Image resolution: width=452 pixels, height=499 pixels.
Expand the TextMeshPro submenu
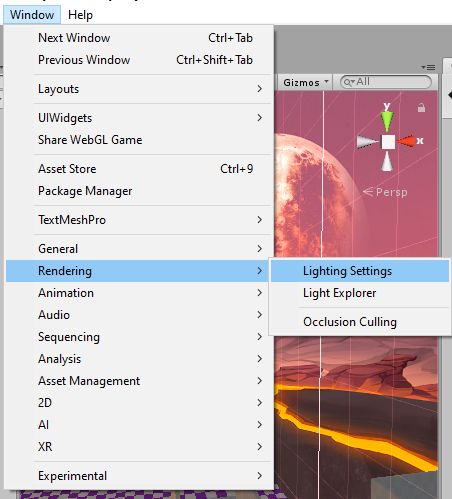coord(139,220)
